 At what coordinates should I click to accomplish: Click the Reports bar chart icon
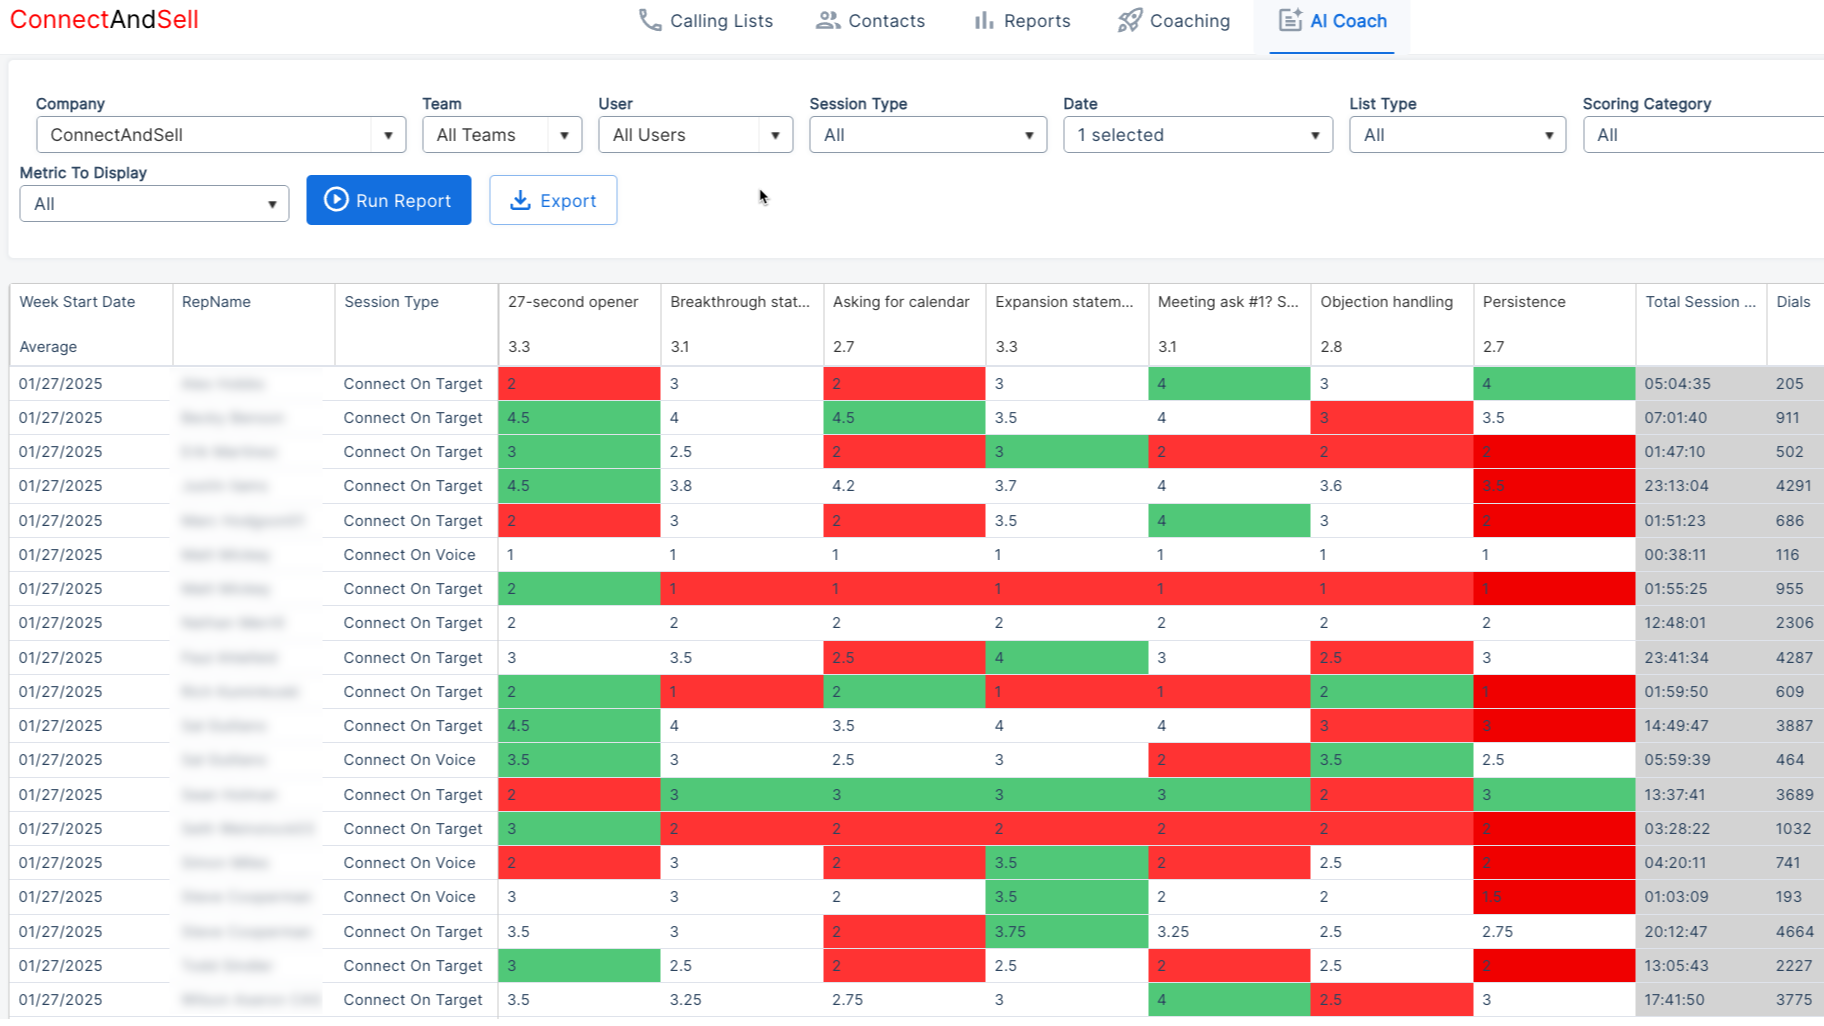point(984,20)
